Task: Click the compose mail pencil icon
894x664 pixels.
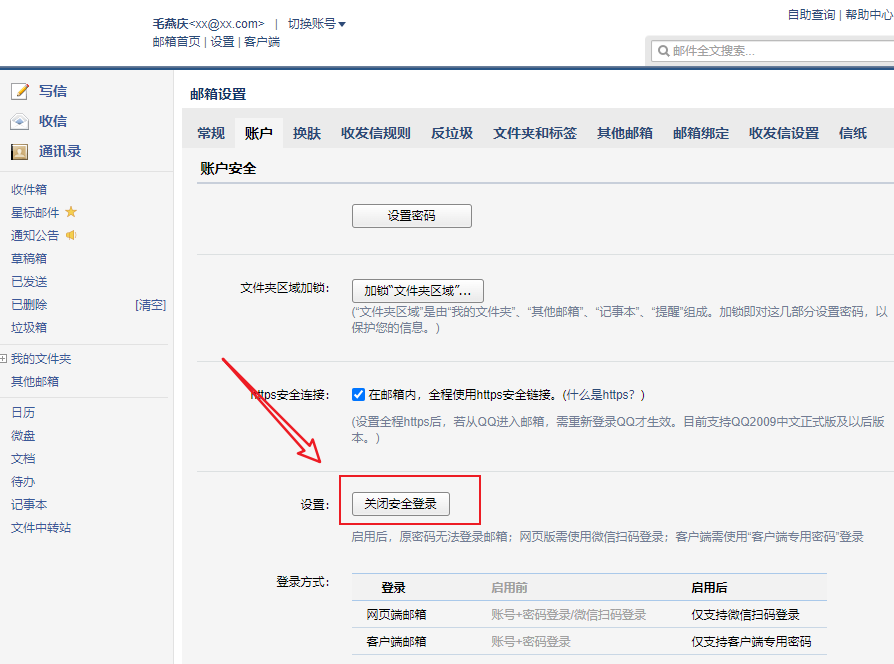Action: [x=20, y=91]
